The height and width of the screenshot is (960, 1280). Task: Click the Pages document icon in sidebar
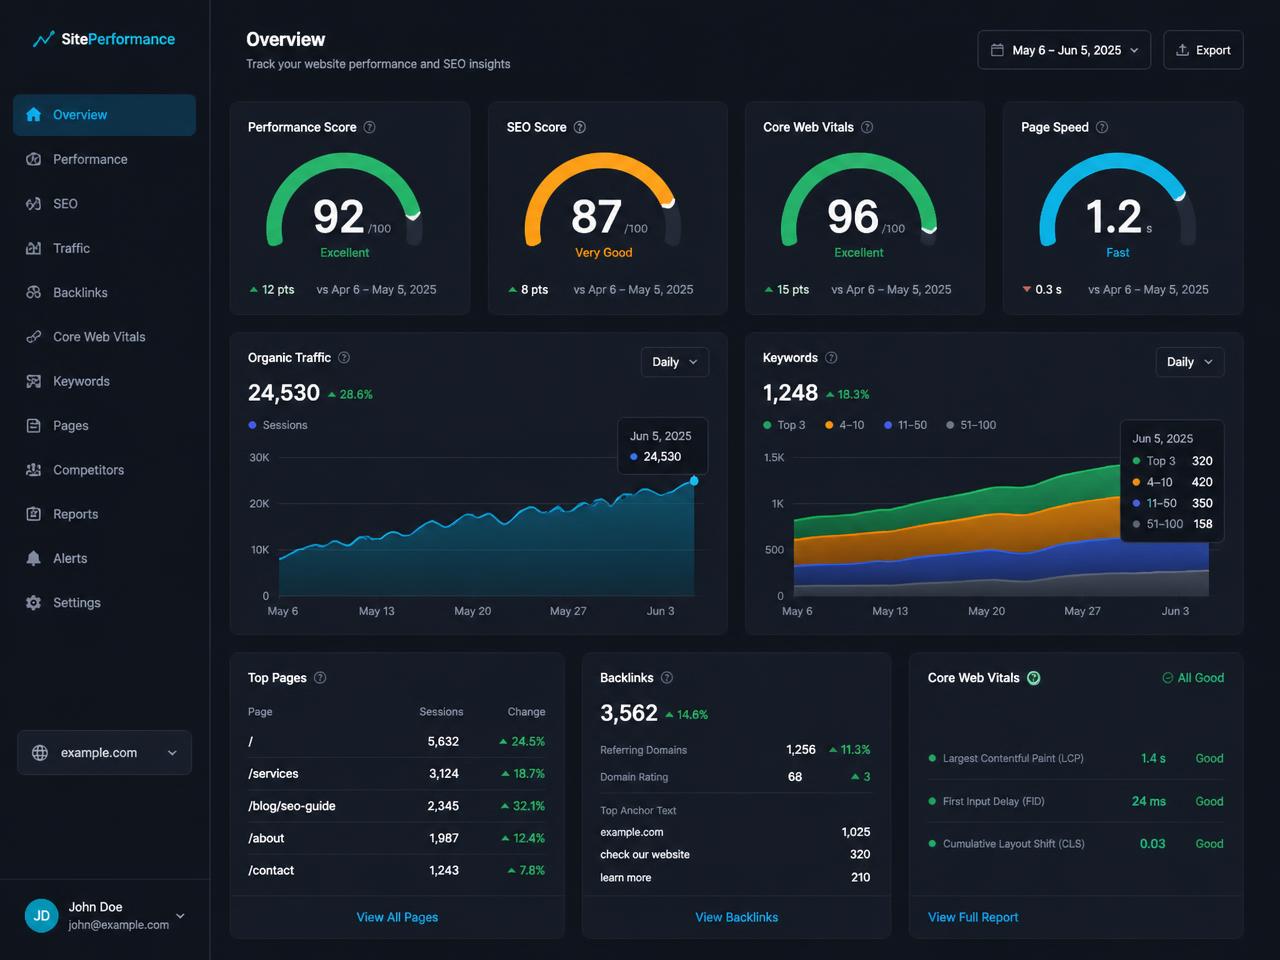(x=34, y=425)
